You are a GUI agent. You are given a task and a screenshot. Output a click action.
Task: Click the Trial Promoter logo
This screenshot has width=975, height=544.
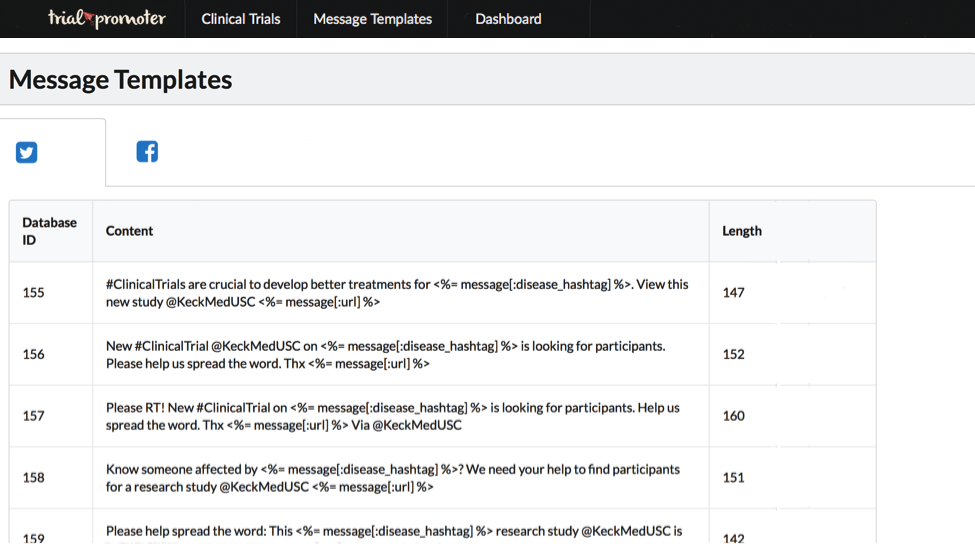point(106,18)
